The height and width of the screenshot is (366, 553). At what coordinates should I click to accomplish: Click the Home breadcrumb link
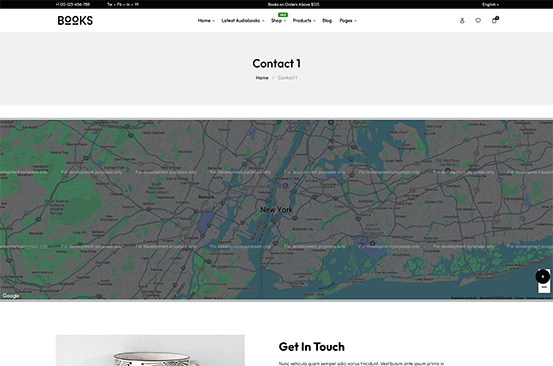coord(262,78)
